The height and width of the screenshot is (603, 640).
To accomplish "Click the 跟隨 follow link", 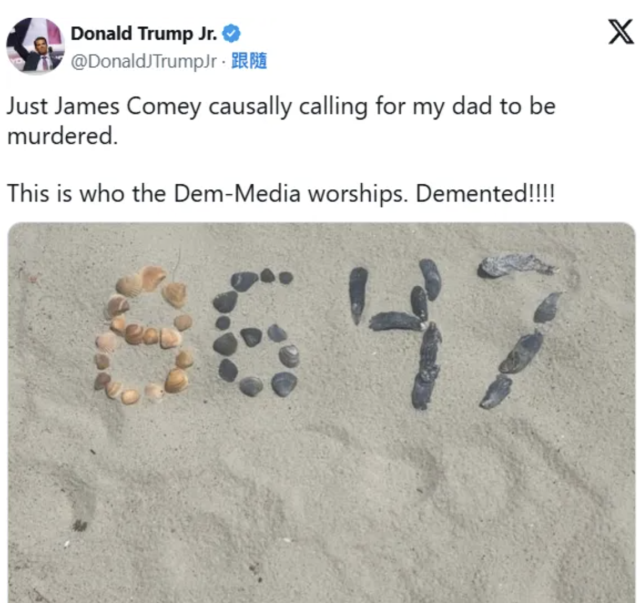I will (x=249, y=61).
